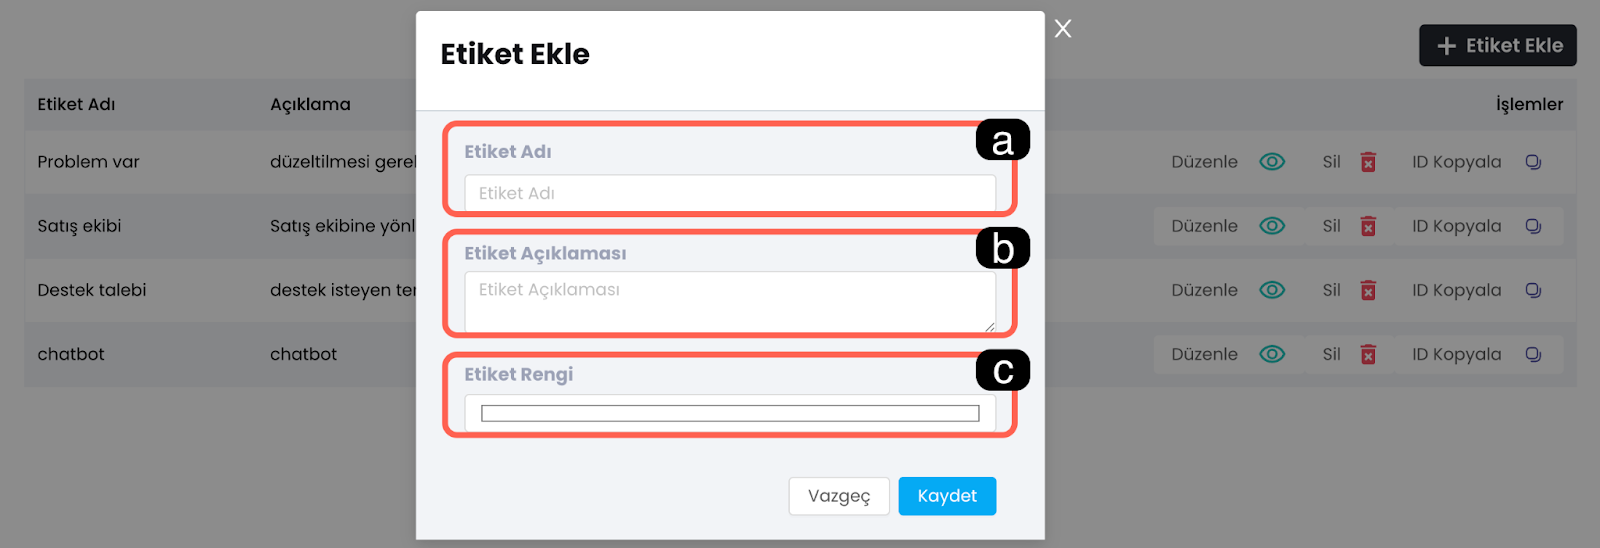Click the eye icon in chatbot row
Screen dimensions: 1600x548
[x=1272, y=354]
